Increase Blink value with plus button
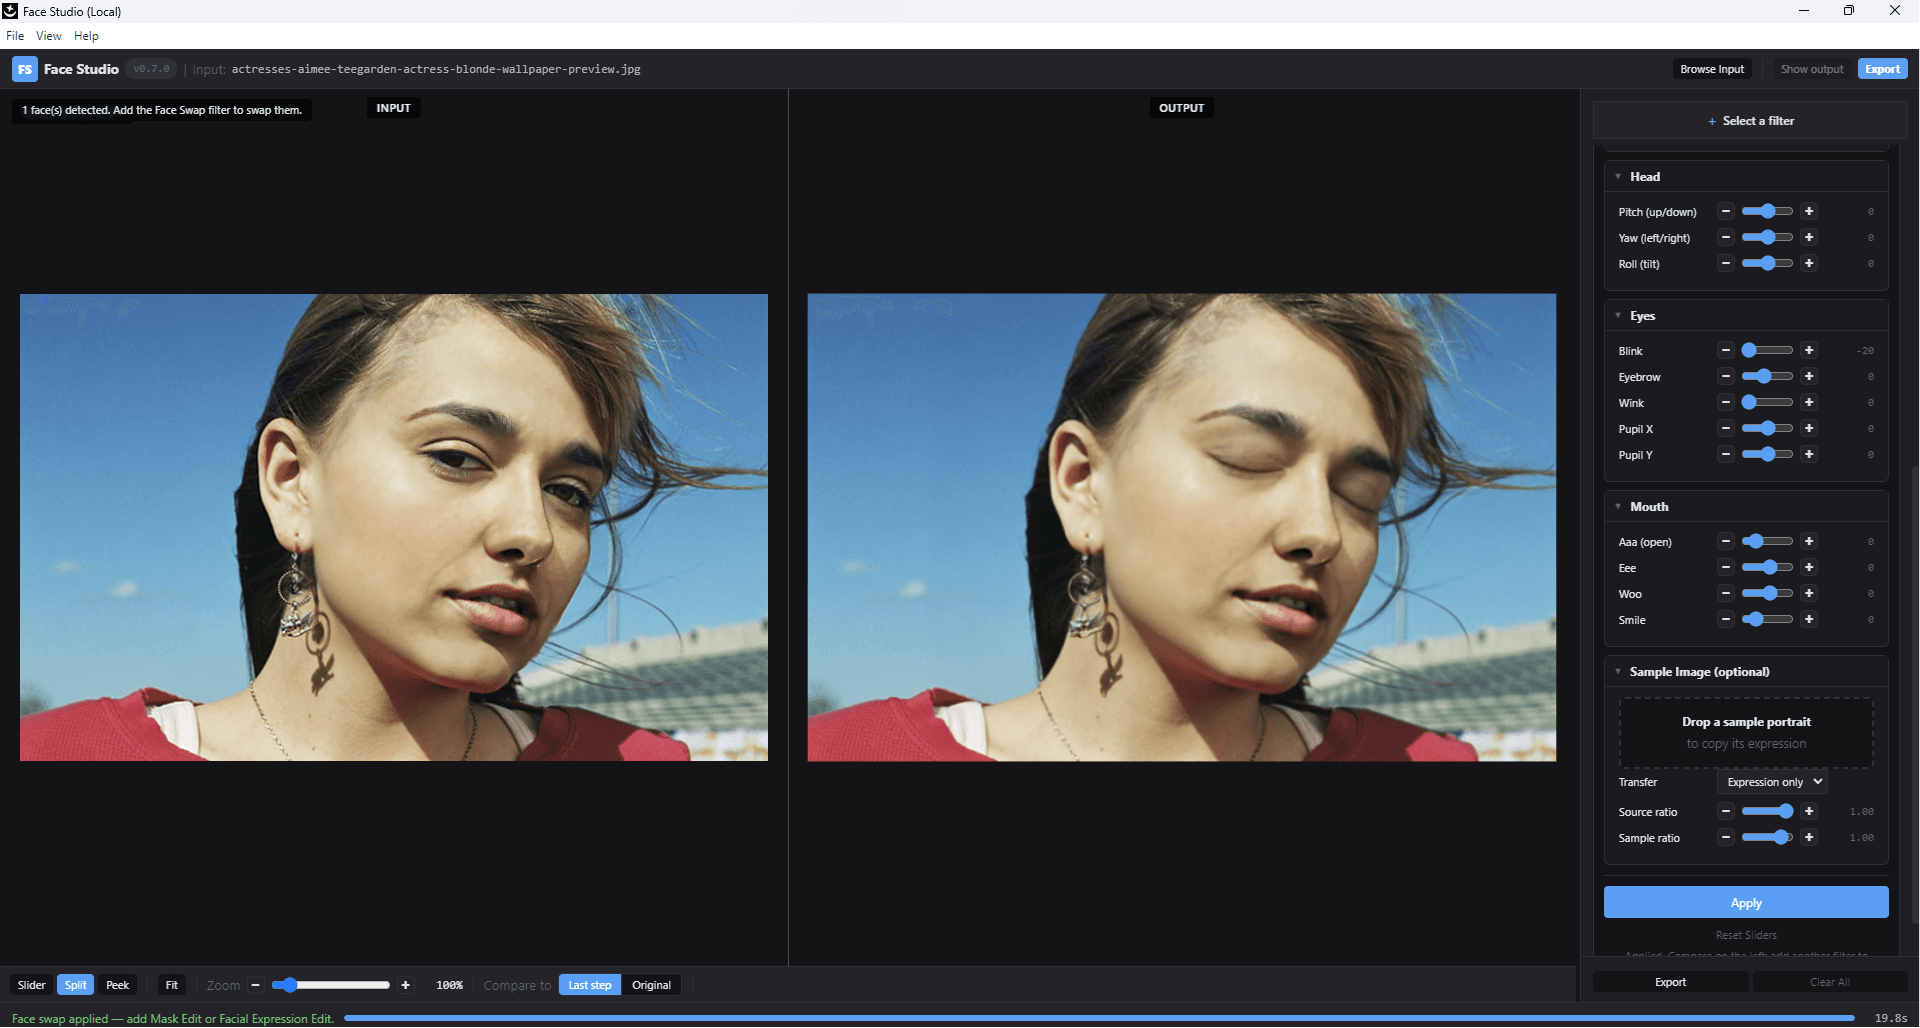1920x1028 pixels. [1809, 350]
